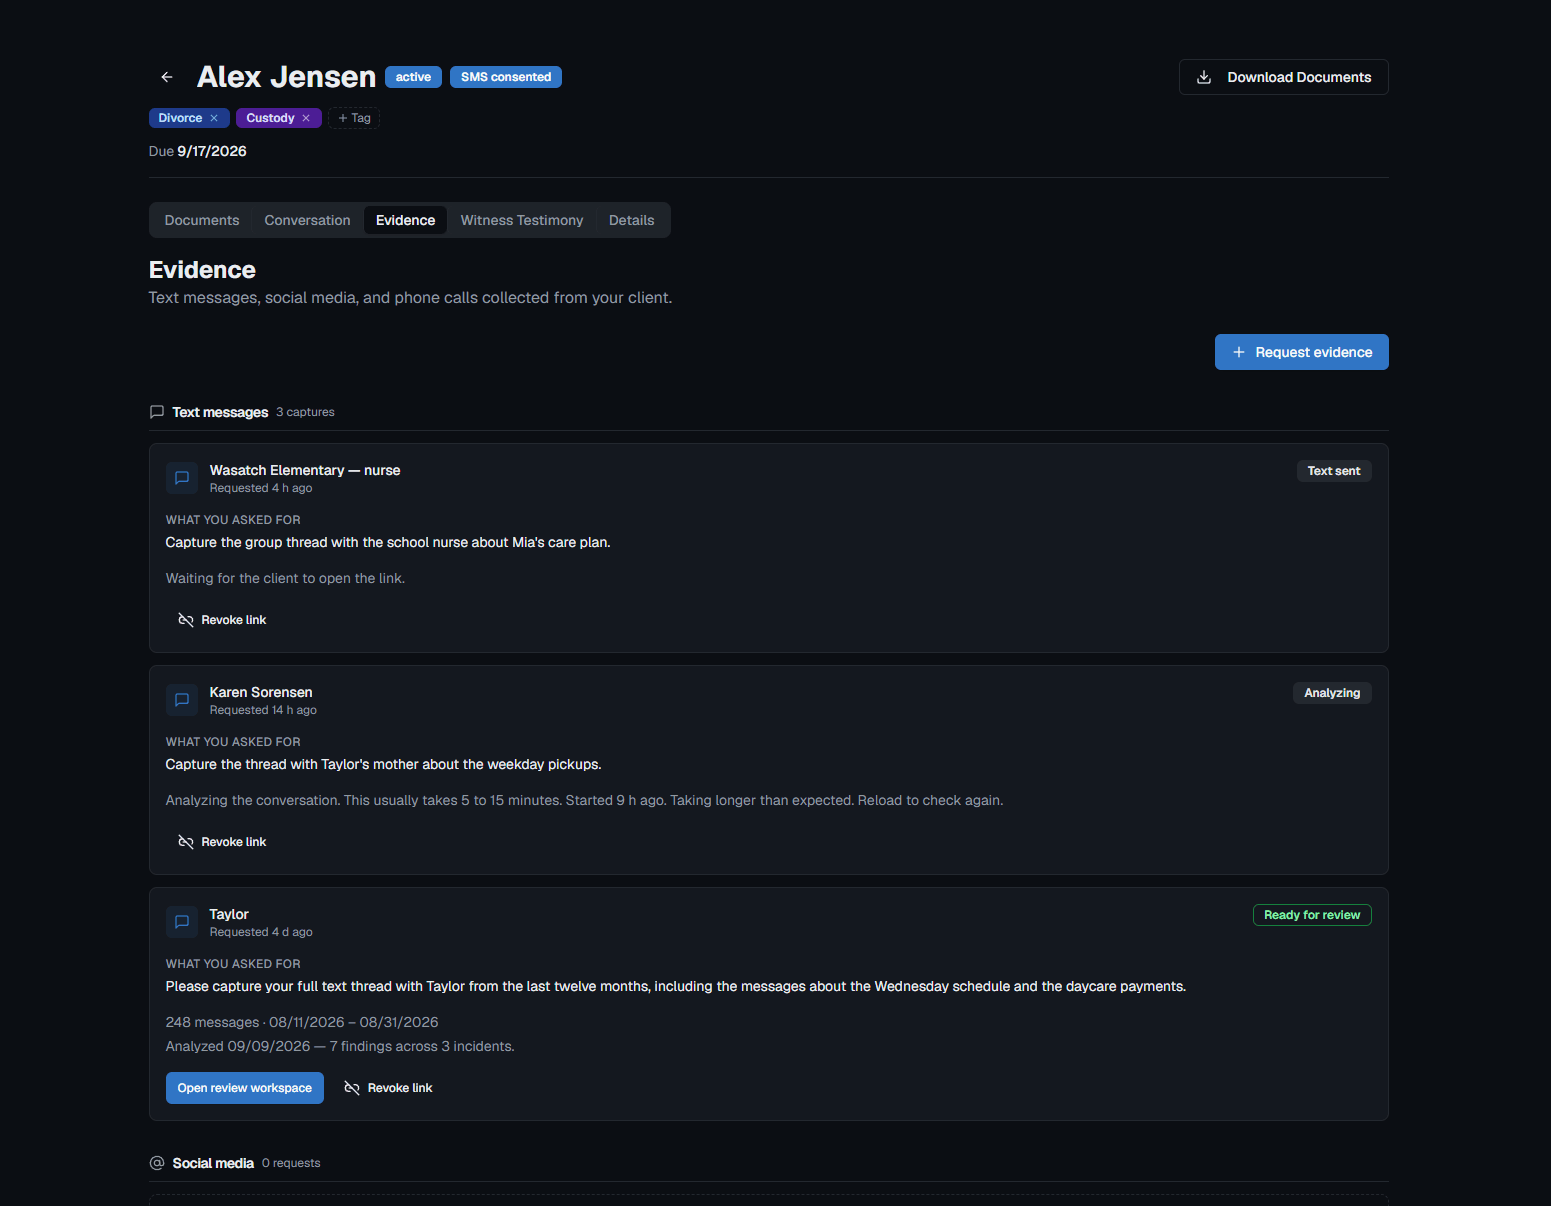Click the Ready for review badge
1551x1206 pixels.
[x=1312, y=915]
